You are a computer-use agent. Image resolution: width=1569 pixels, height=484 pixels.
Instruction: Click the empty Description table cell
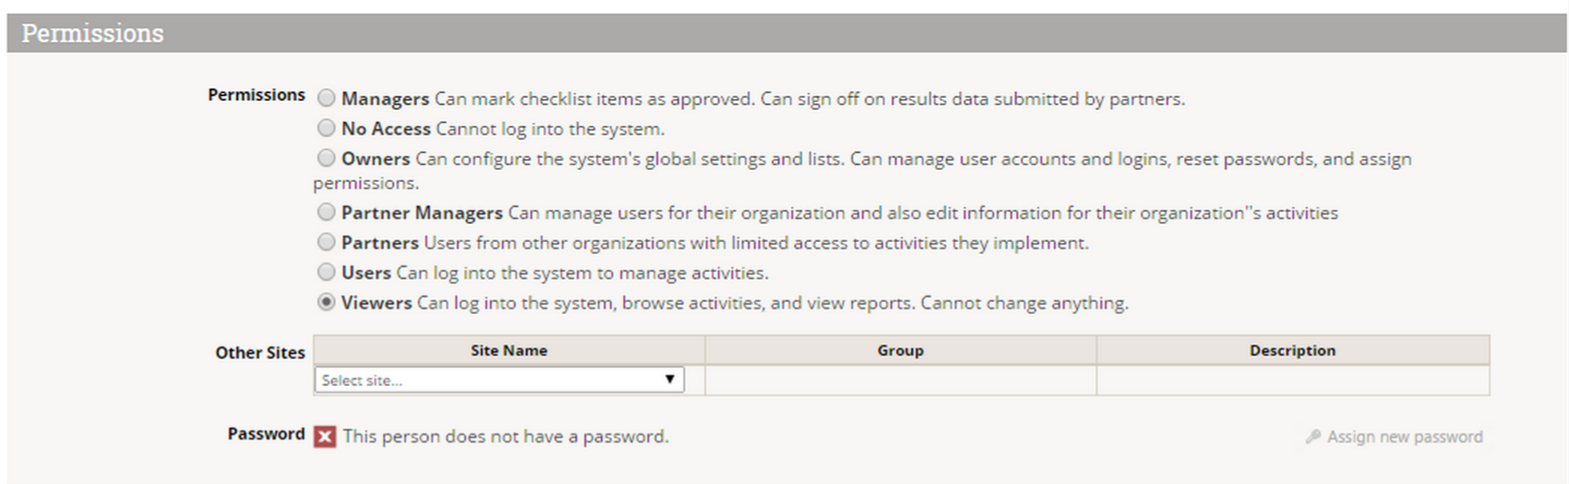click(1292, 380)
